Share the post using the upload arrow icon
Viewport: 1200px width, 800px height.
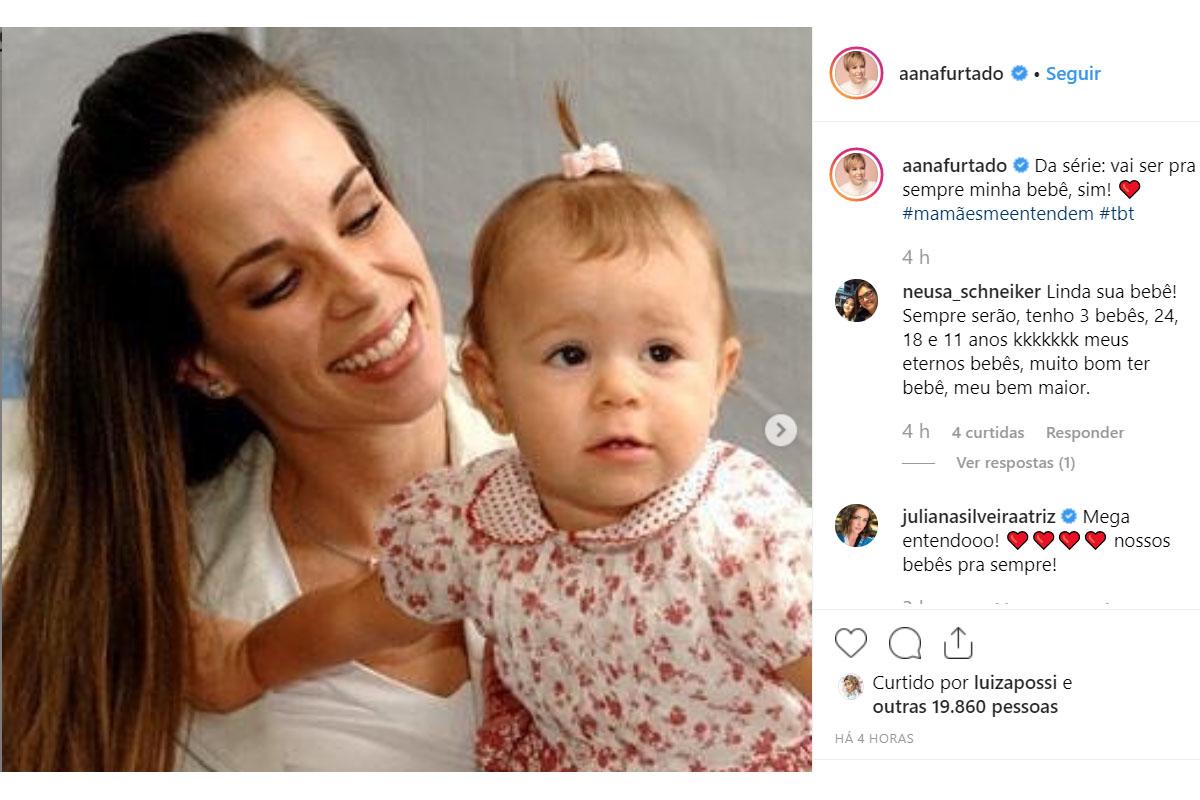pyautogui.click(x=958, y=643)
